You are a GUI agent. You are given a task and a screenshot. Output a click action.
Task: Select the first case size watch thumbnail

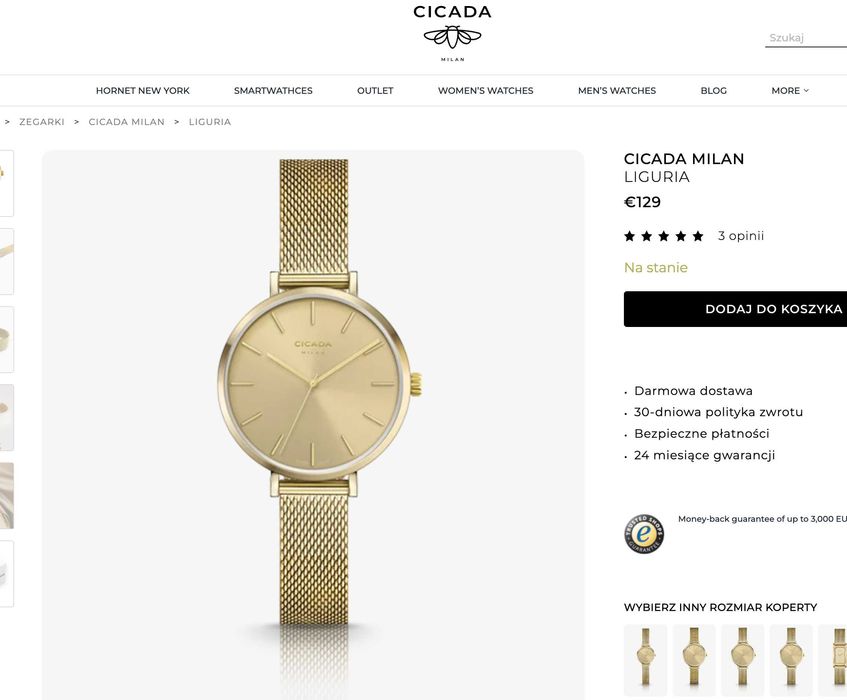646,659
